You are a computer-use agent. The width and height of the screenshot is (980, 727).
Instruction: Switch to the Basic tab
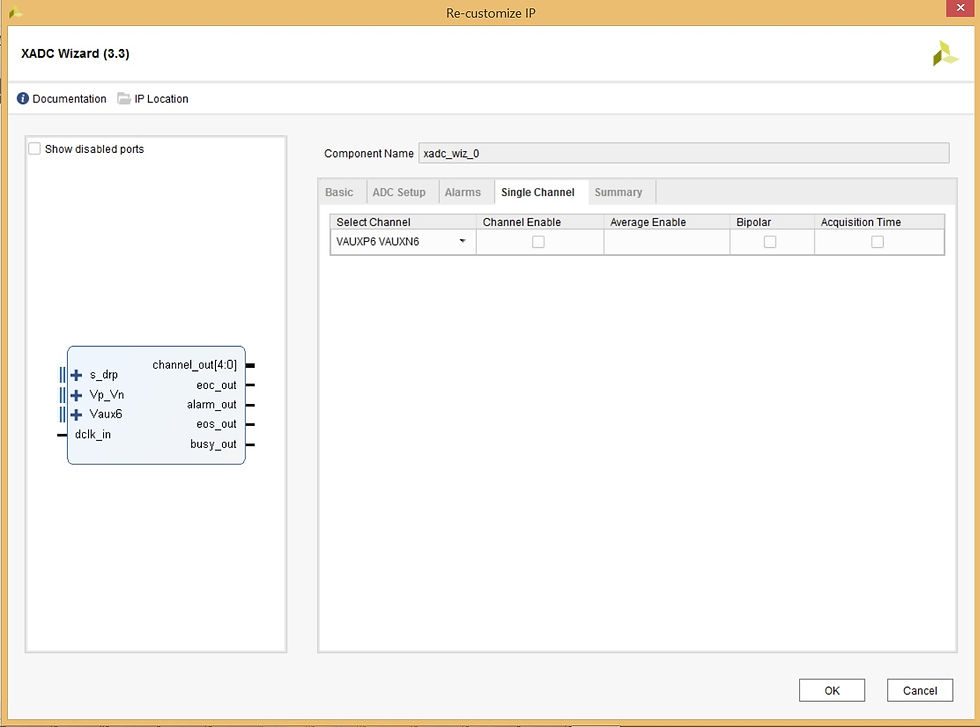click(340, 191)
